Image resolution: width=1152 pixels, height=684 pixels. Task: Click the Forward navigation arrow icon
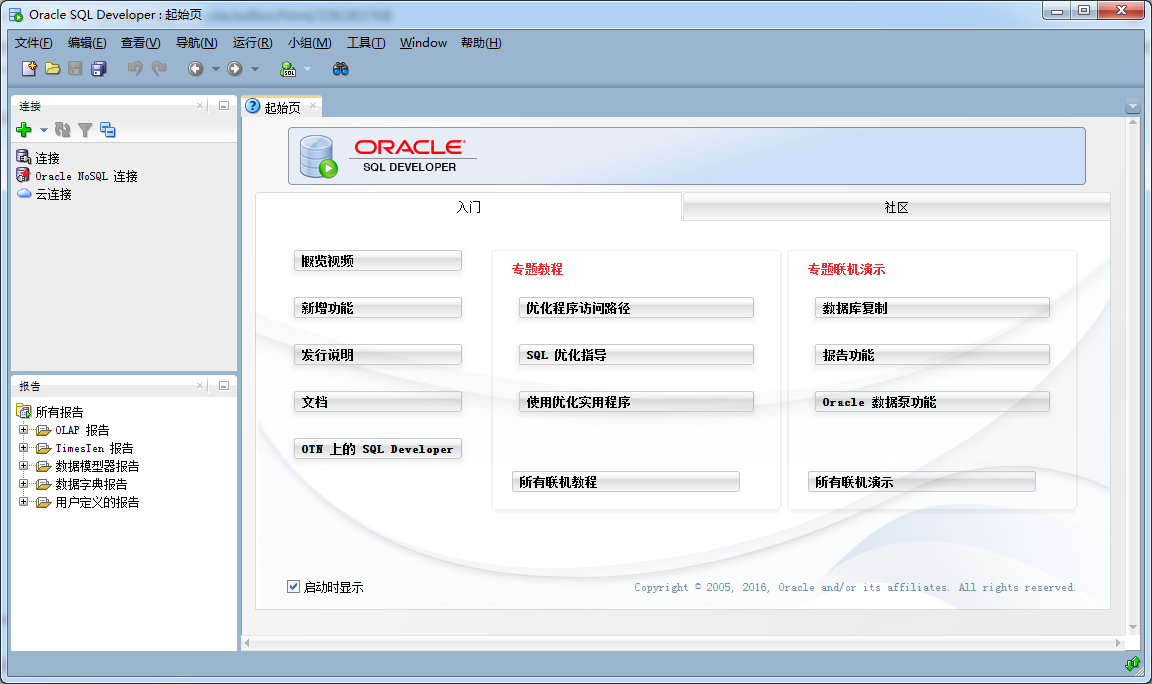(x=234, y=68)
